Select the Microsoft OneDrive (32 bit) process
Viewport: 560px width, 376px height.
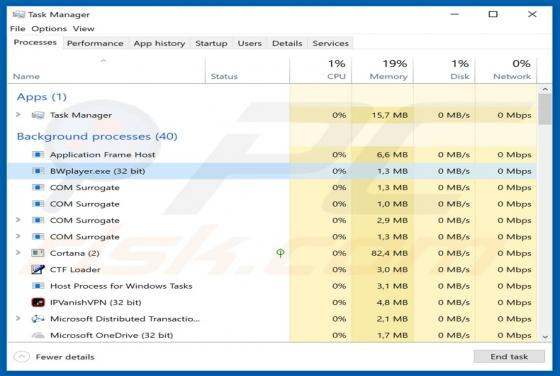click(x=272, y=335)
